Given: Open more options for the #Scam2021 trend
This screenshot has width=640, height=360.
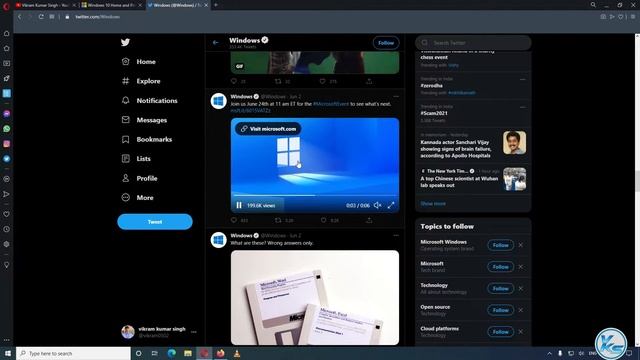Looking at the screenshot, I should (x=522, y=107).
